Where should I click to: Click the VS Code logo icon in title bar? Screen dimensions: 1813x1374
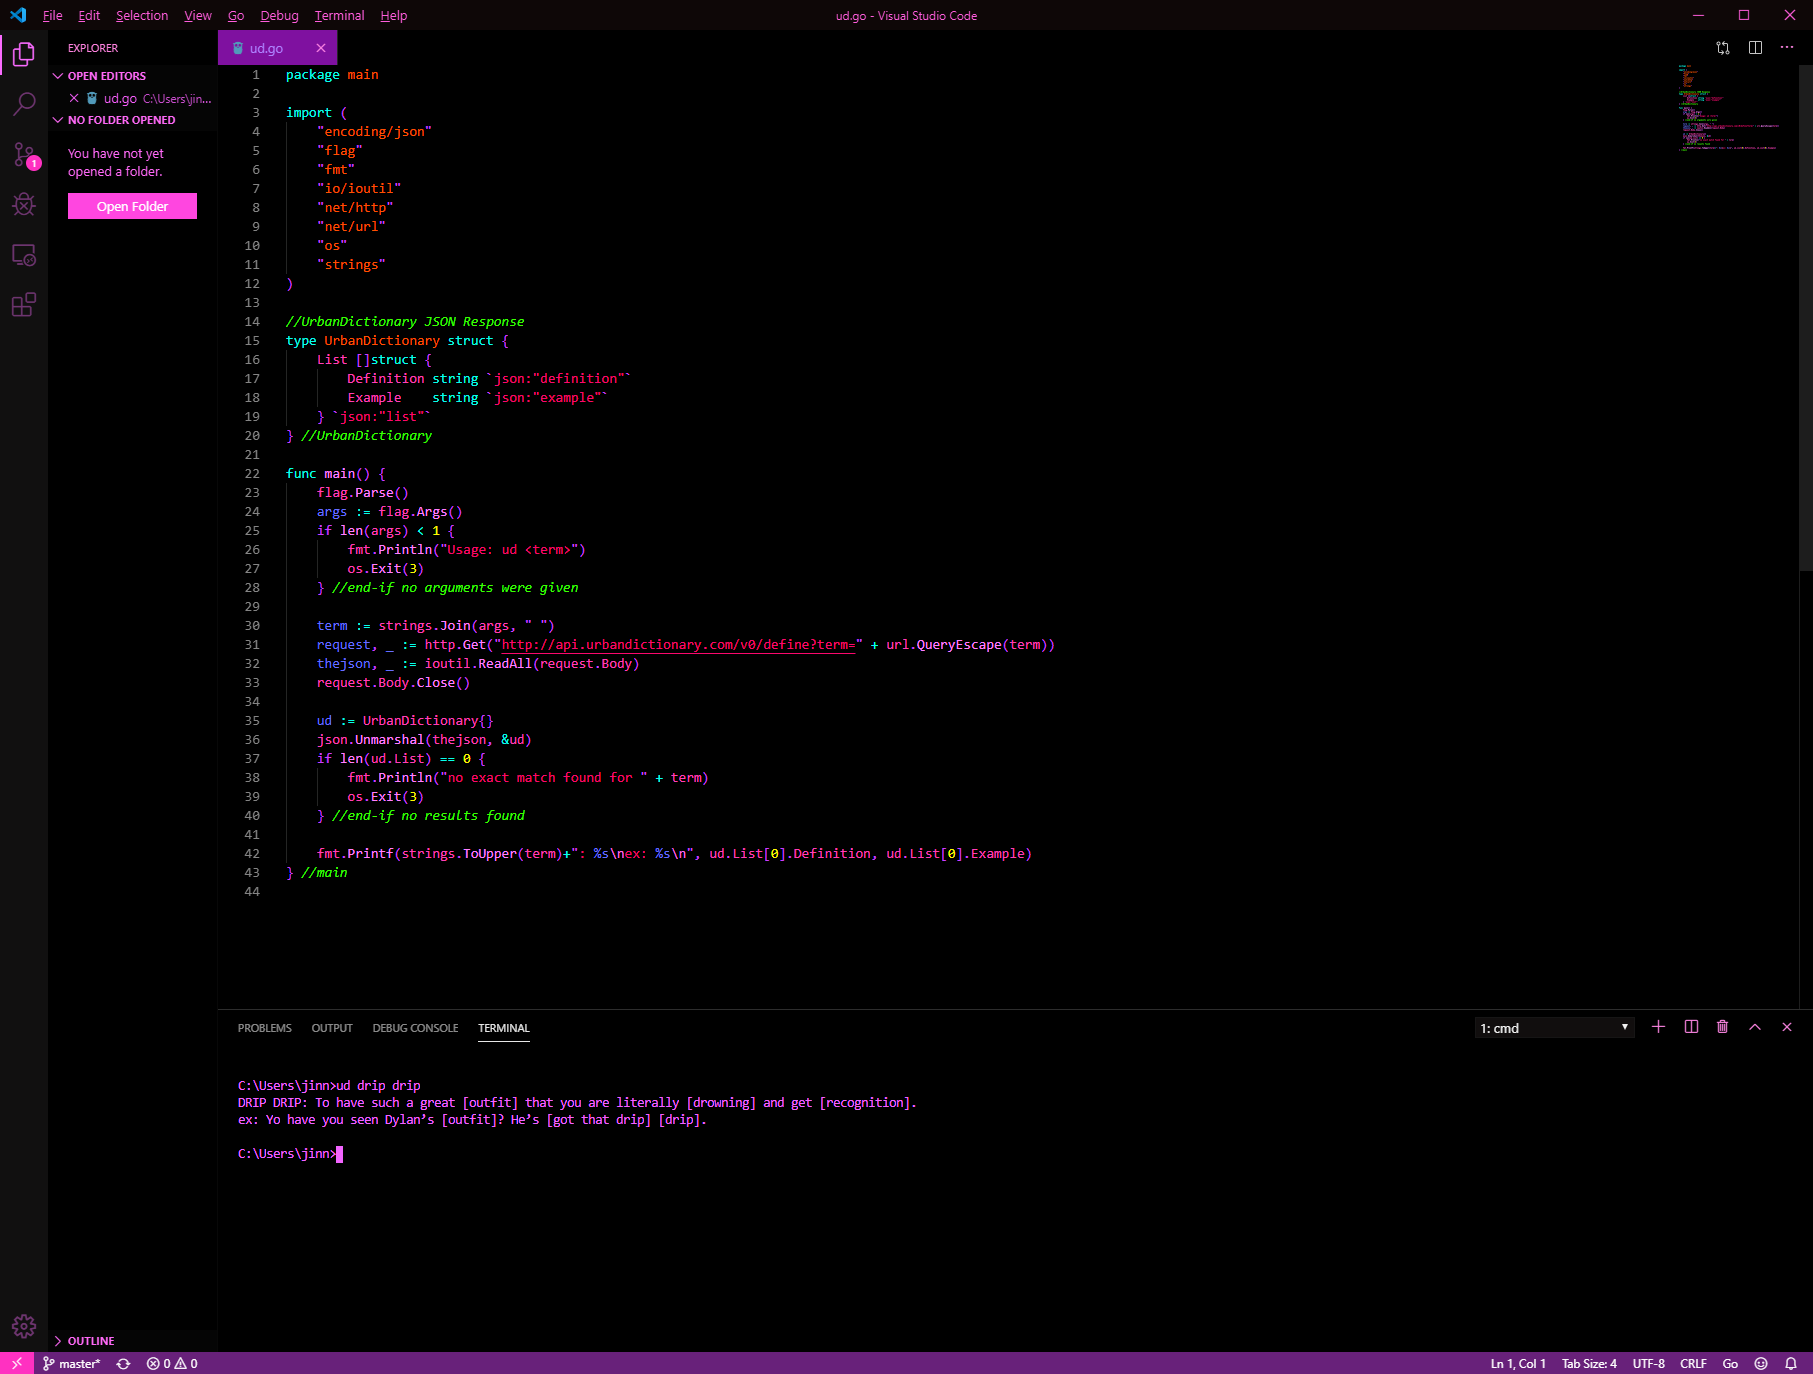[18, 15]
